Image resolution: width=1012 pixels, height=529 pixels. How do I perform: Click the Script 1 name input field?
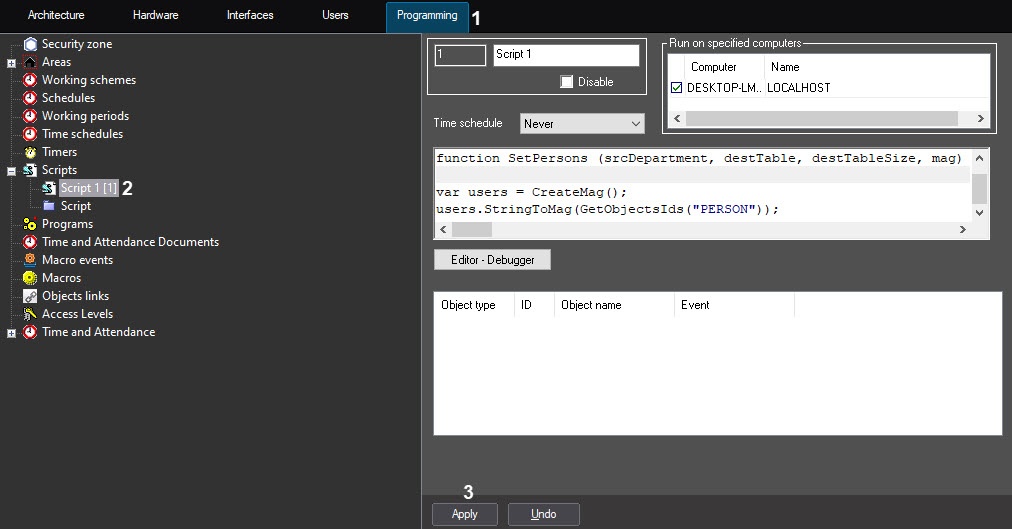(x=566, y=55)
